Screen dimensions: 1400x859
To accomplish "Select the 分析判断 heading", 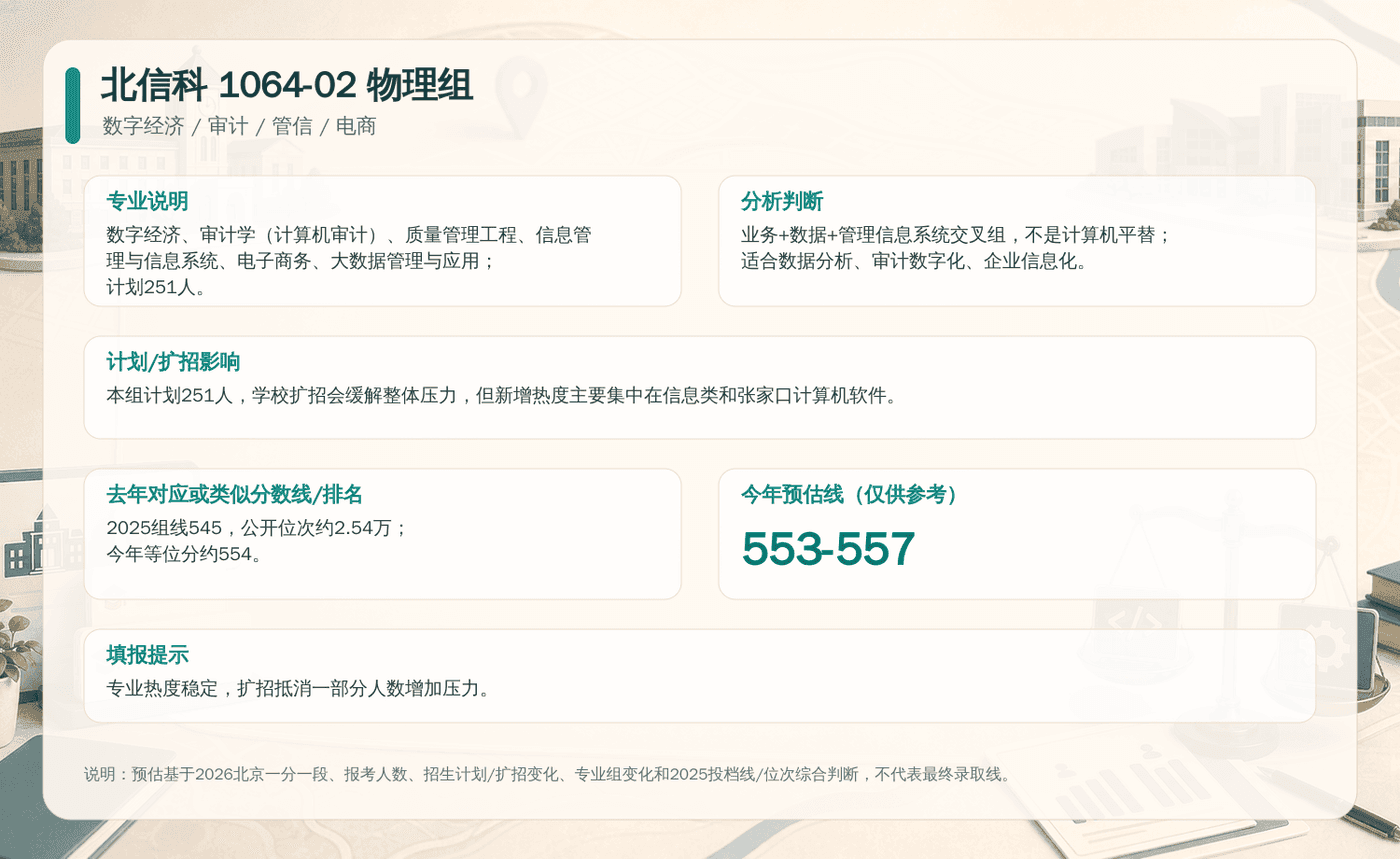I will click(x=781, y=201).
